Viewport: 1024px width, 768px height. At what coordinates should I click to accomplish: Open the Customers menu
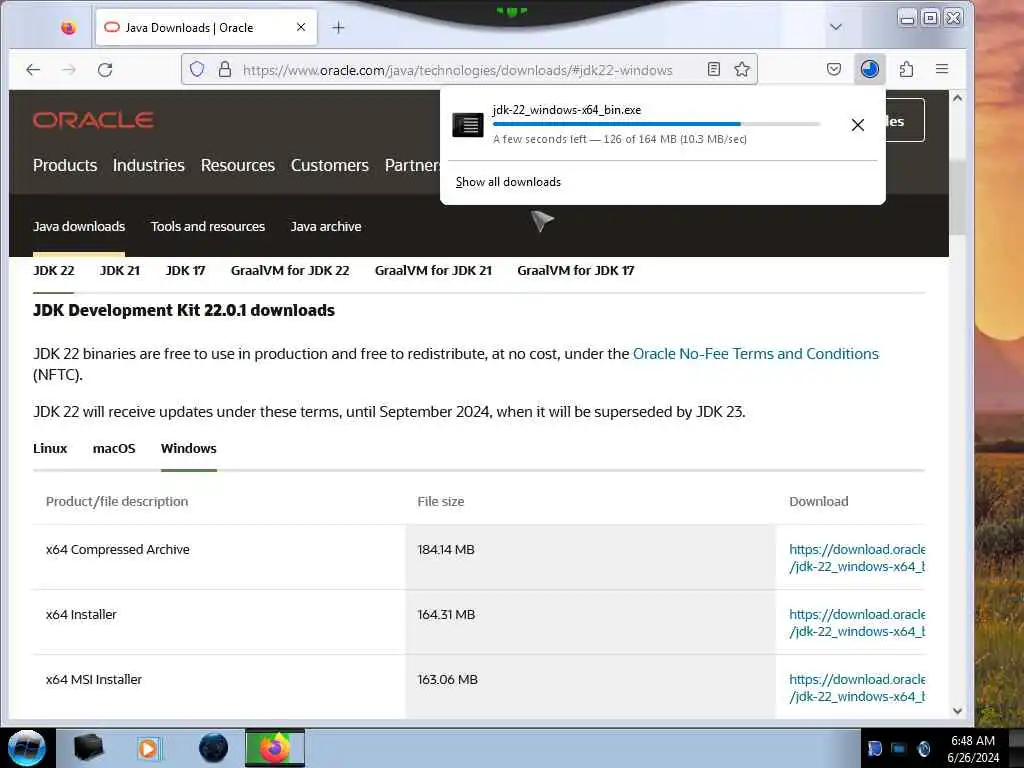pos(330,165)
